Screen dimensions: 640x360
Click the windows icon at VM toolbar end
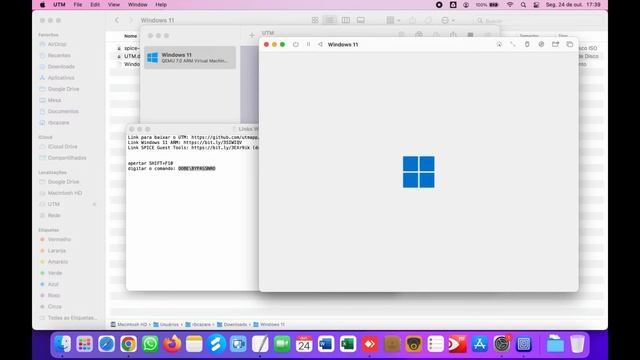click(569, 44)
